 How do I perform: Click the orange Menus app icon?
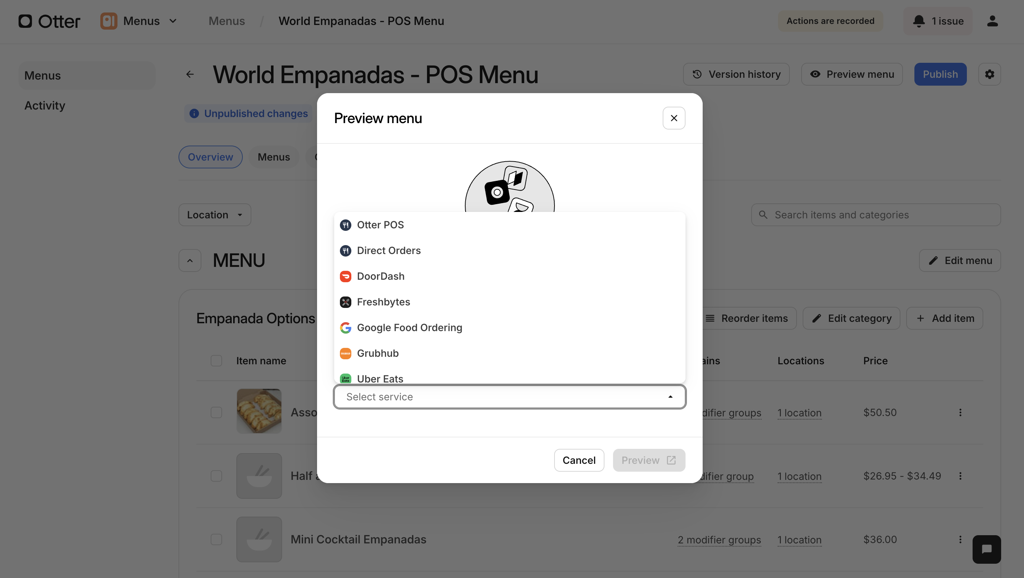pyautogui.click(x=108, y=21)
